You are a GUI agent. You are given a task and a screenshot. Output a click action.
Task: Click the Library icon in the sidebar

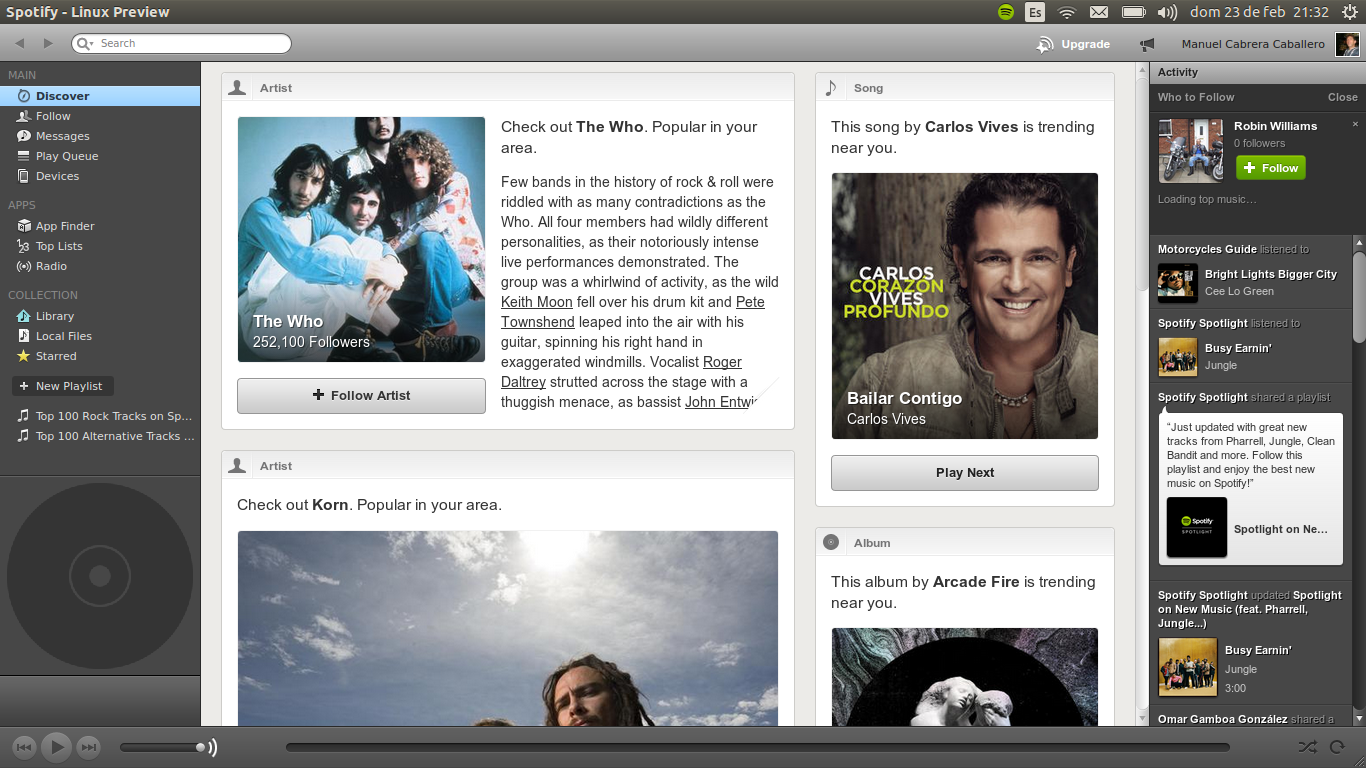(x=24, y=316)
